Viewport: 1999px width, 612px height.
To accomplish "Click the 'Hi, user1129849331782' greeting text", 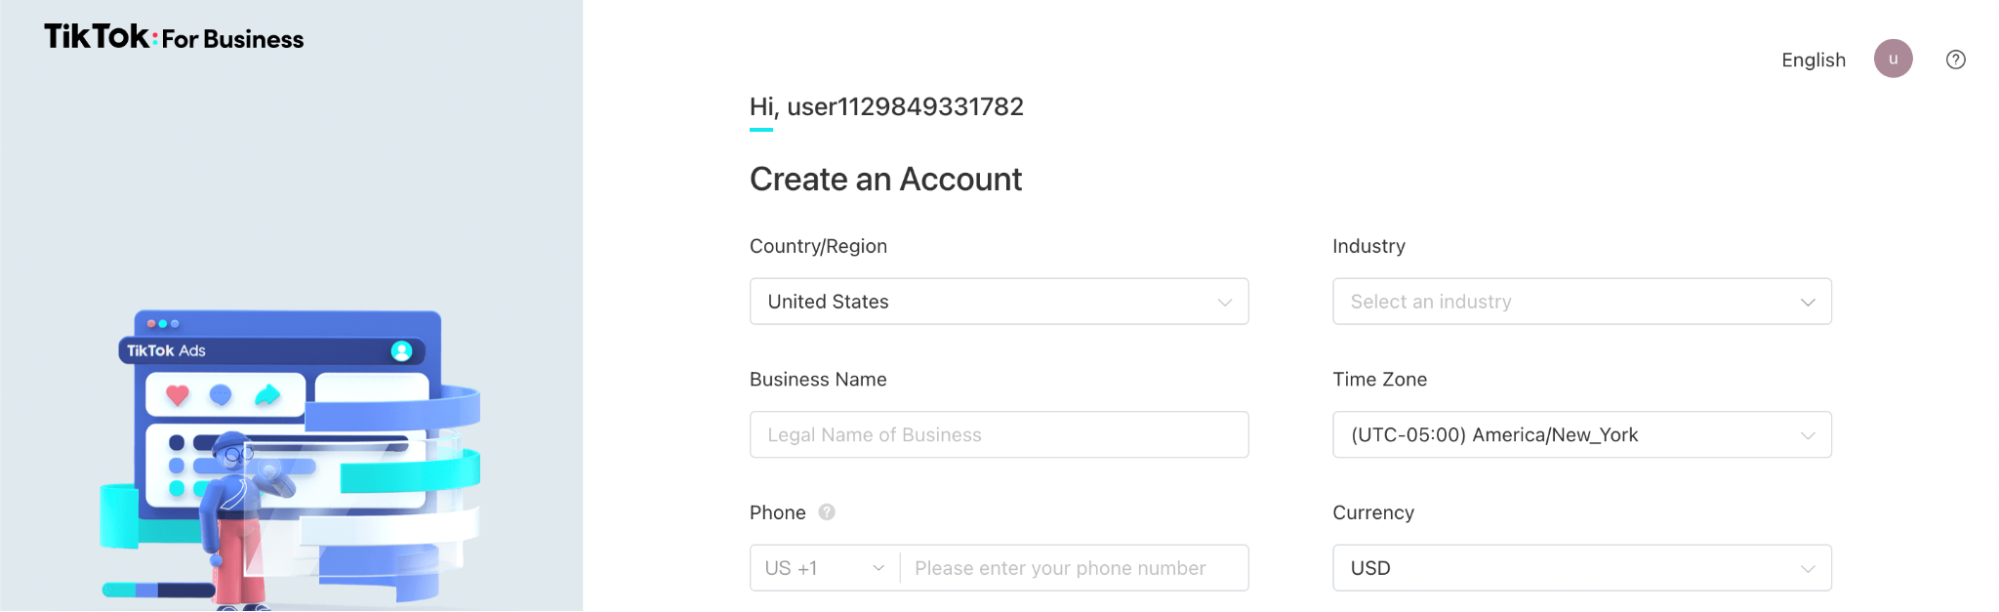I will click(x=886, y=107).
